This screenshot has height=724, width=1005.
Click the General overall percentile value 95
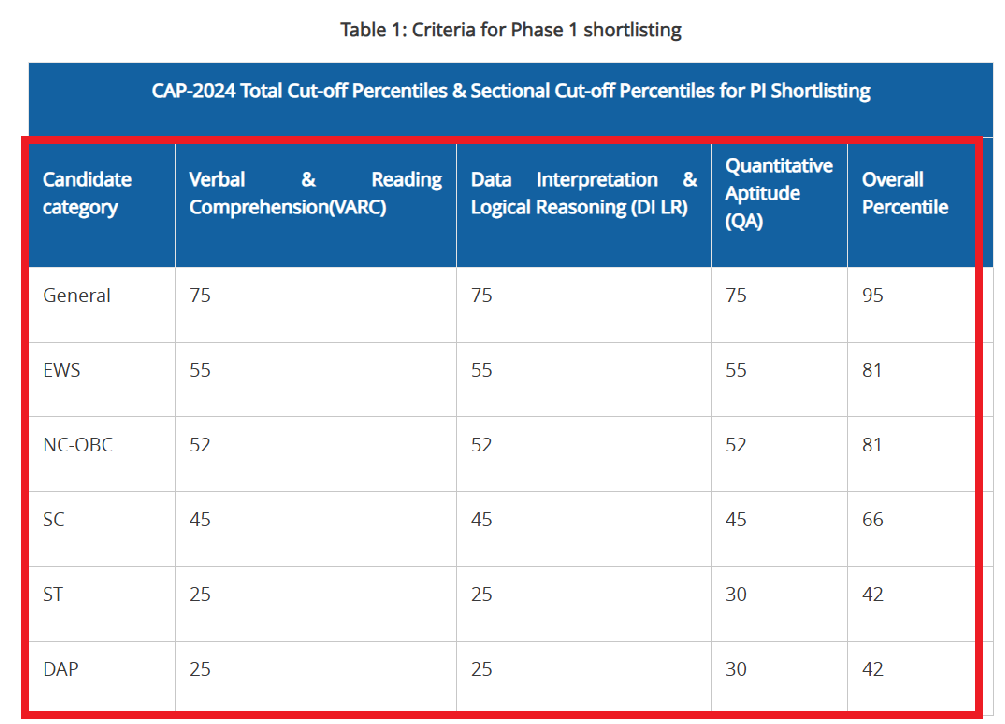[x=872, y=296]
